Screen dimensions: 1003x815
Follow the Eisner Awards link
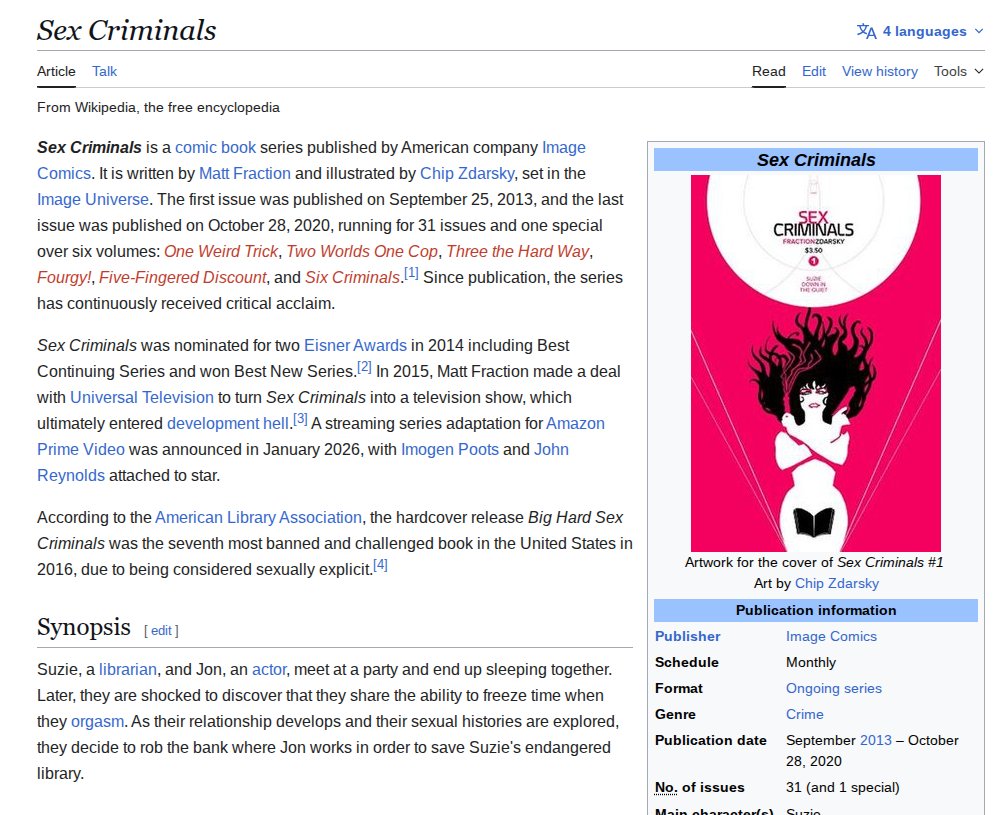355,345
